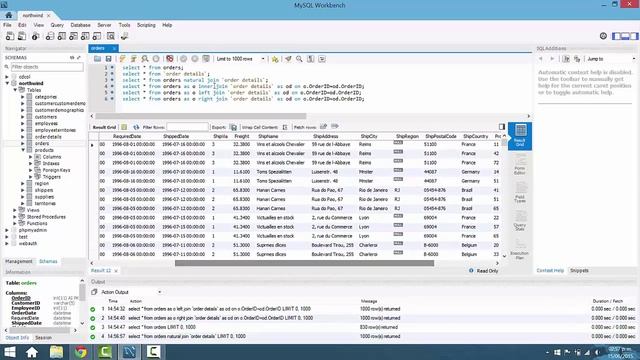
Task: Run Explain on current statement icon
Action: [144, 59]
